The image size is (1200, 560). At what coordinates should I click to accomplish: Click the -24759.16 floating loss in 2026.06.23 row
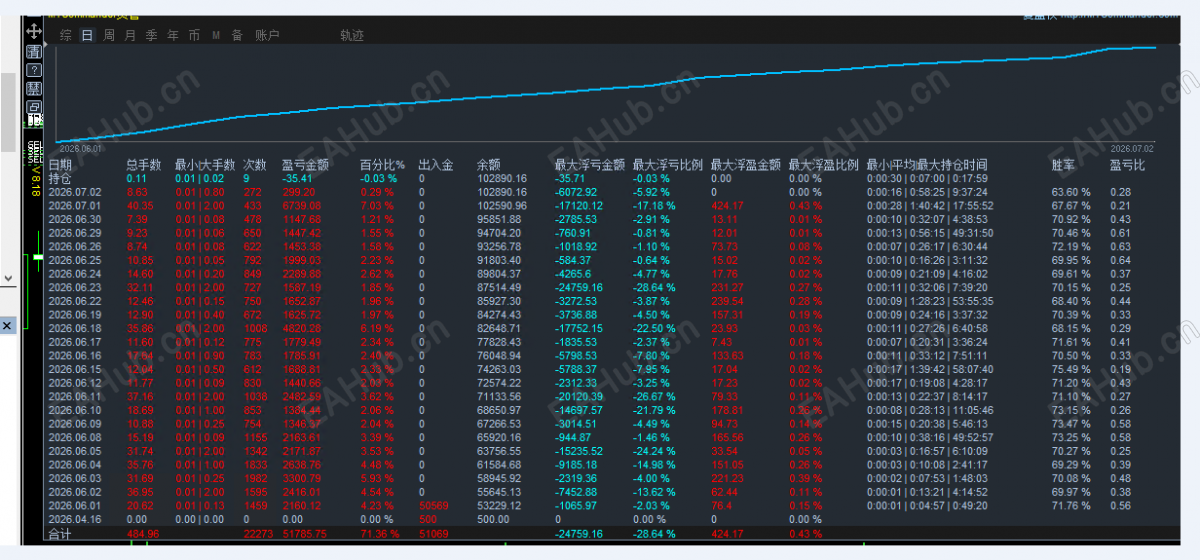[579, 287]
